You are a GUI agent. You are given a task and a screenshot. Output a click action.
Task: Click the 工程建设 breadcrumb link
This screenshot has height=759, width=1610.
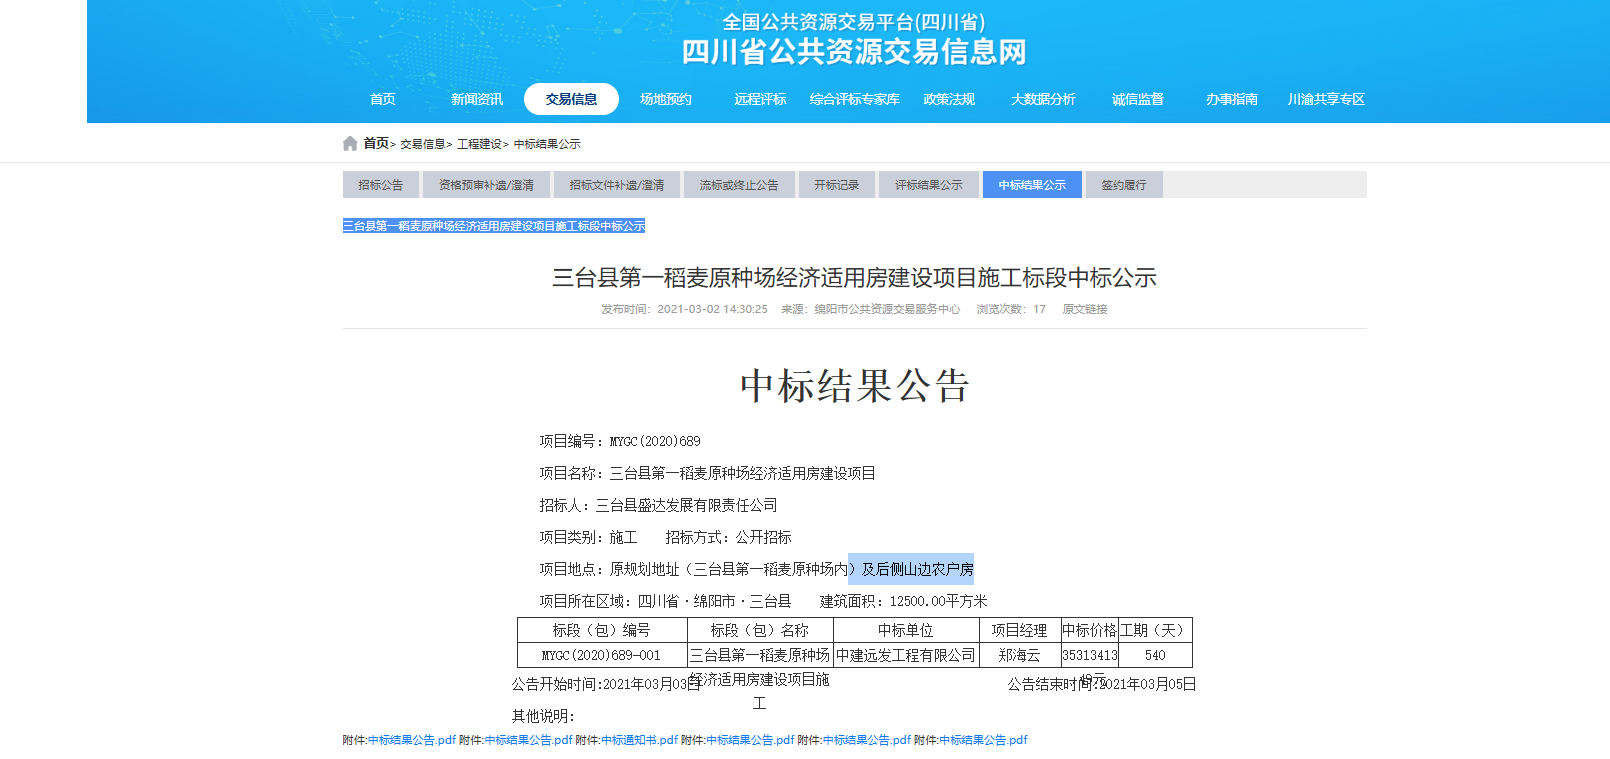coord(480,144)
